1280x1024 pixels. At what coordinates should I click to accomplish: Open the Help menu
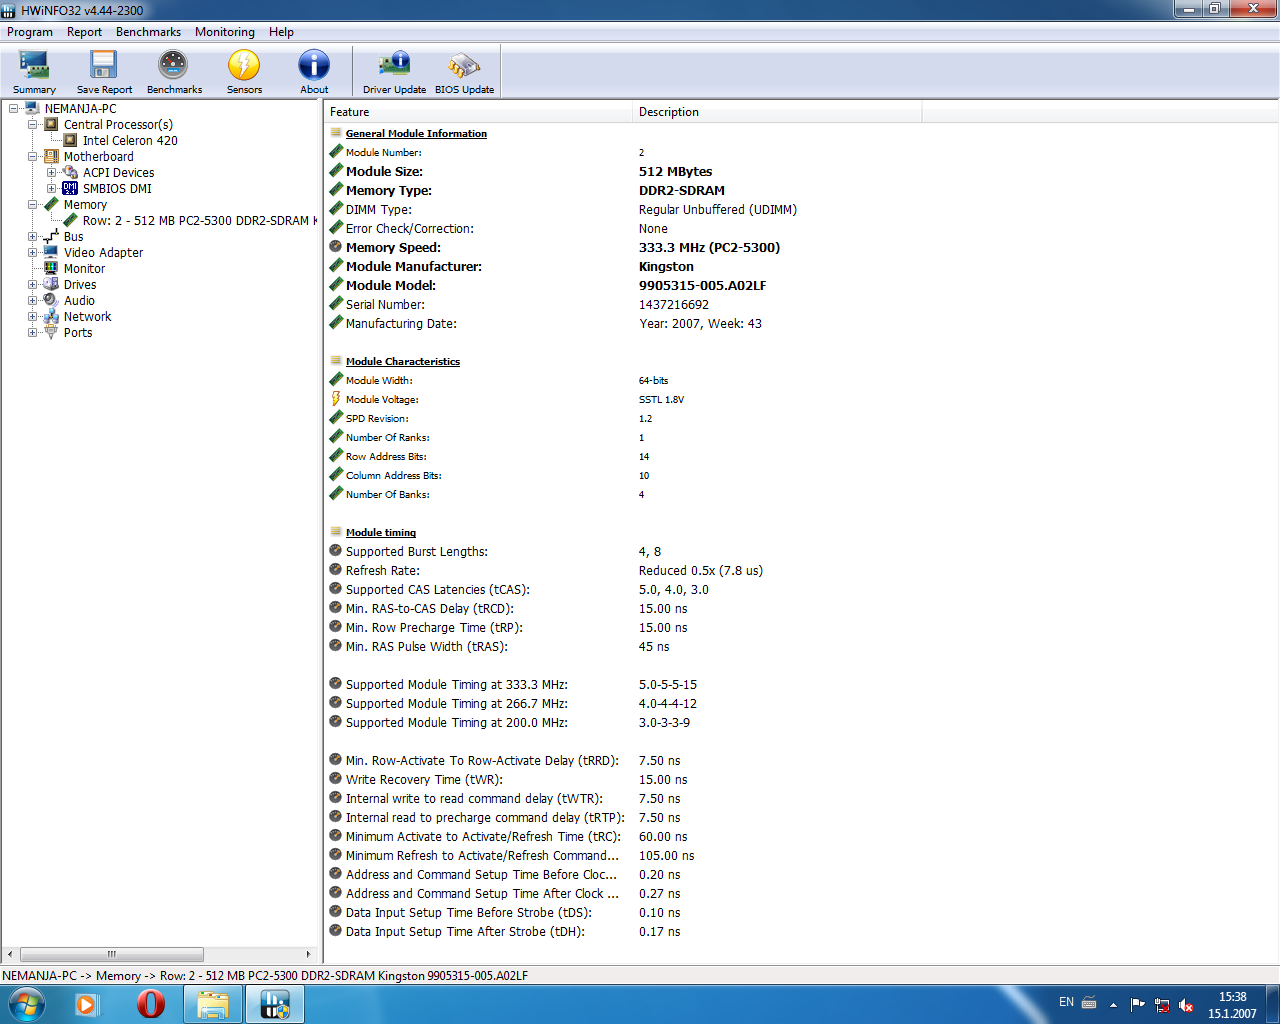click(281, 32)
